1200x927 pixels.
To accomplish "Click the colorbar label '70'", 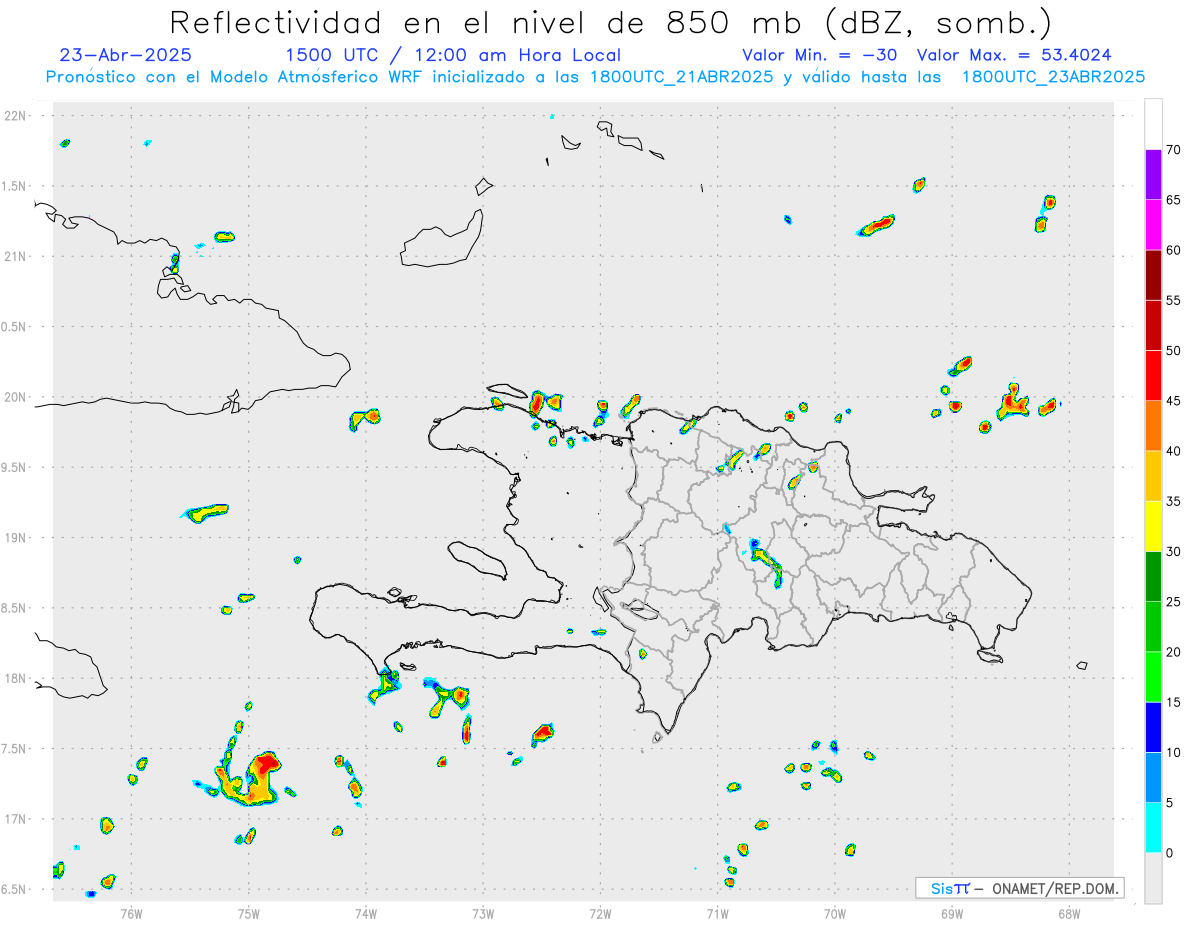I will point(1173,150).
